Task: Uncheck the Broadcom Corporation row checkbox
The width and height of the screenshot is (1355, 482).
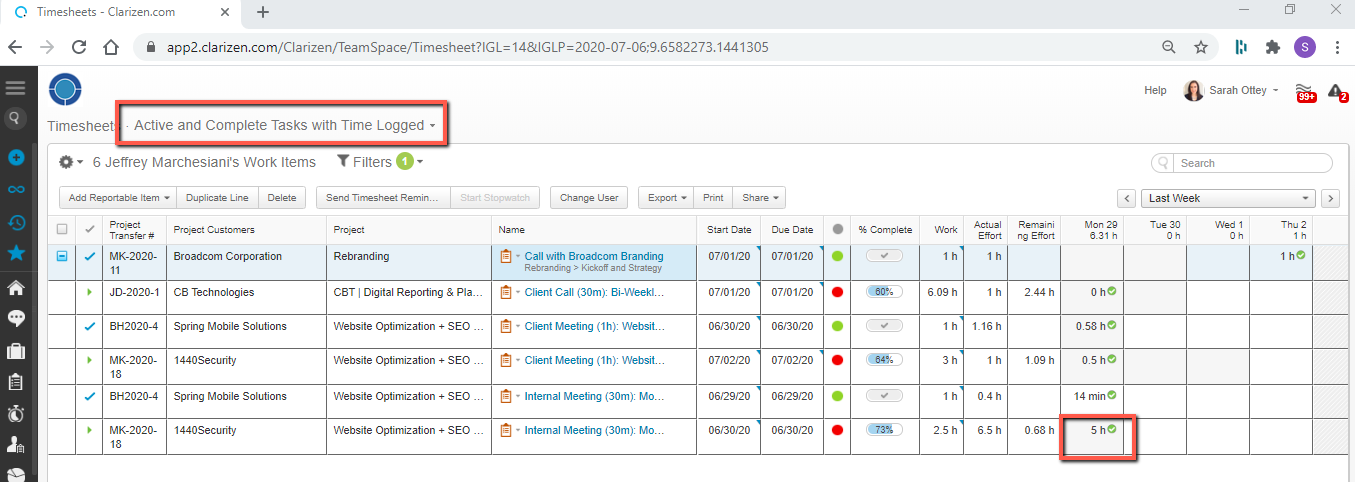Action: pos(63,257)
